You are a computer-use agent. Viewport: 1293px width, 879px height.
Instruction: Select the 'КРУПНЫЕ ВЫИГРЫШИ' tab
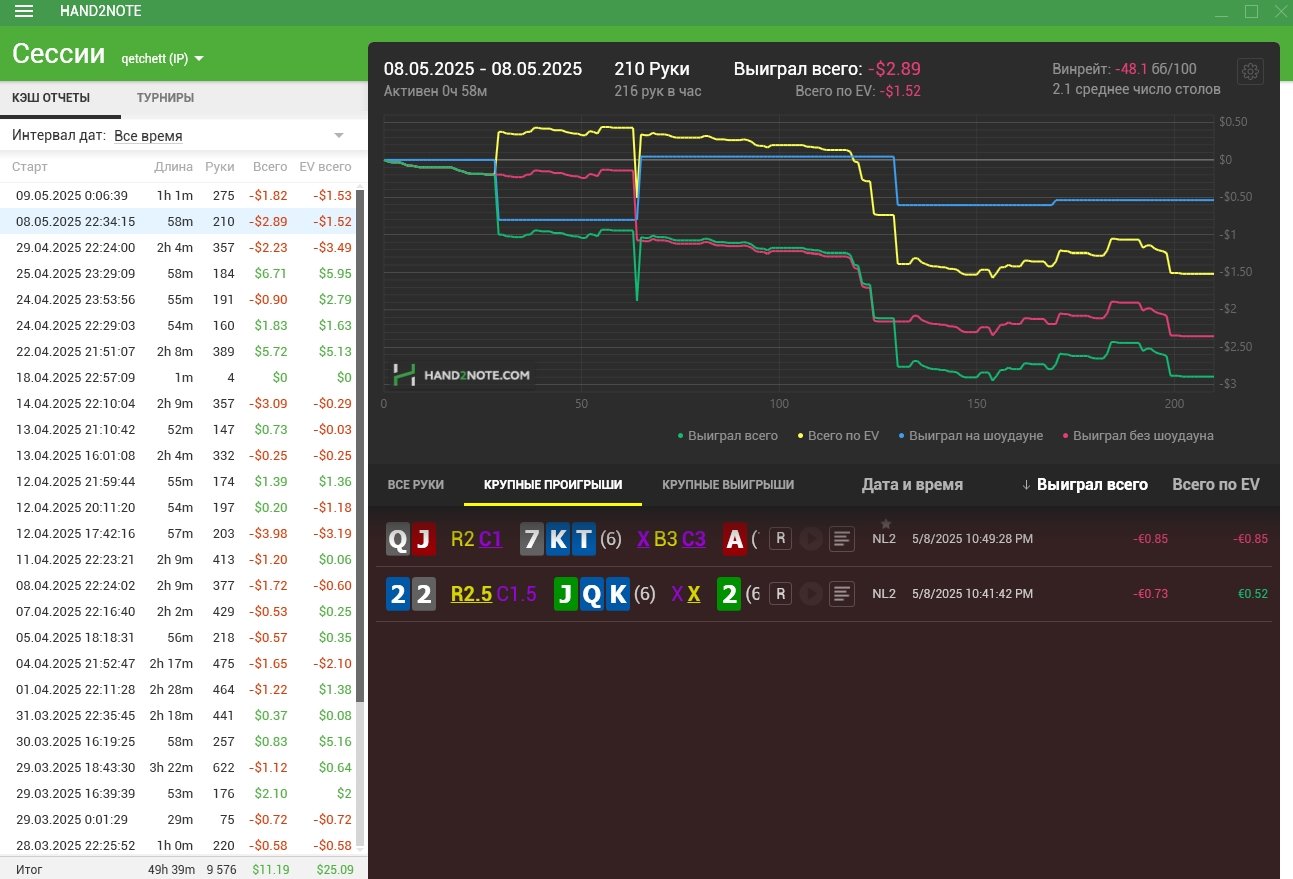click(x=728, y=484)
